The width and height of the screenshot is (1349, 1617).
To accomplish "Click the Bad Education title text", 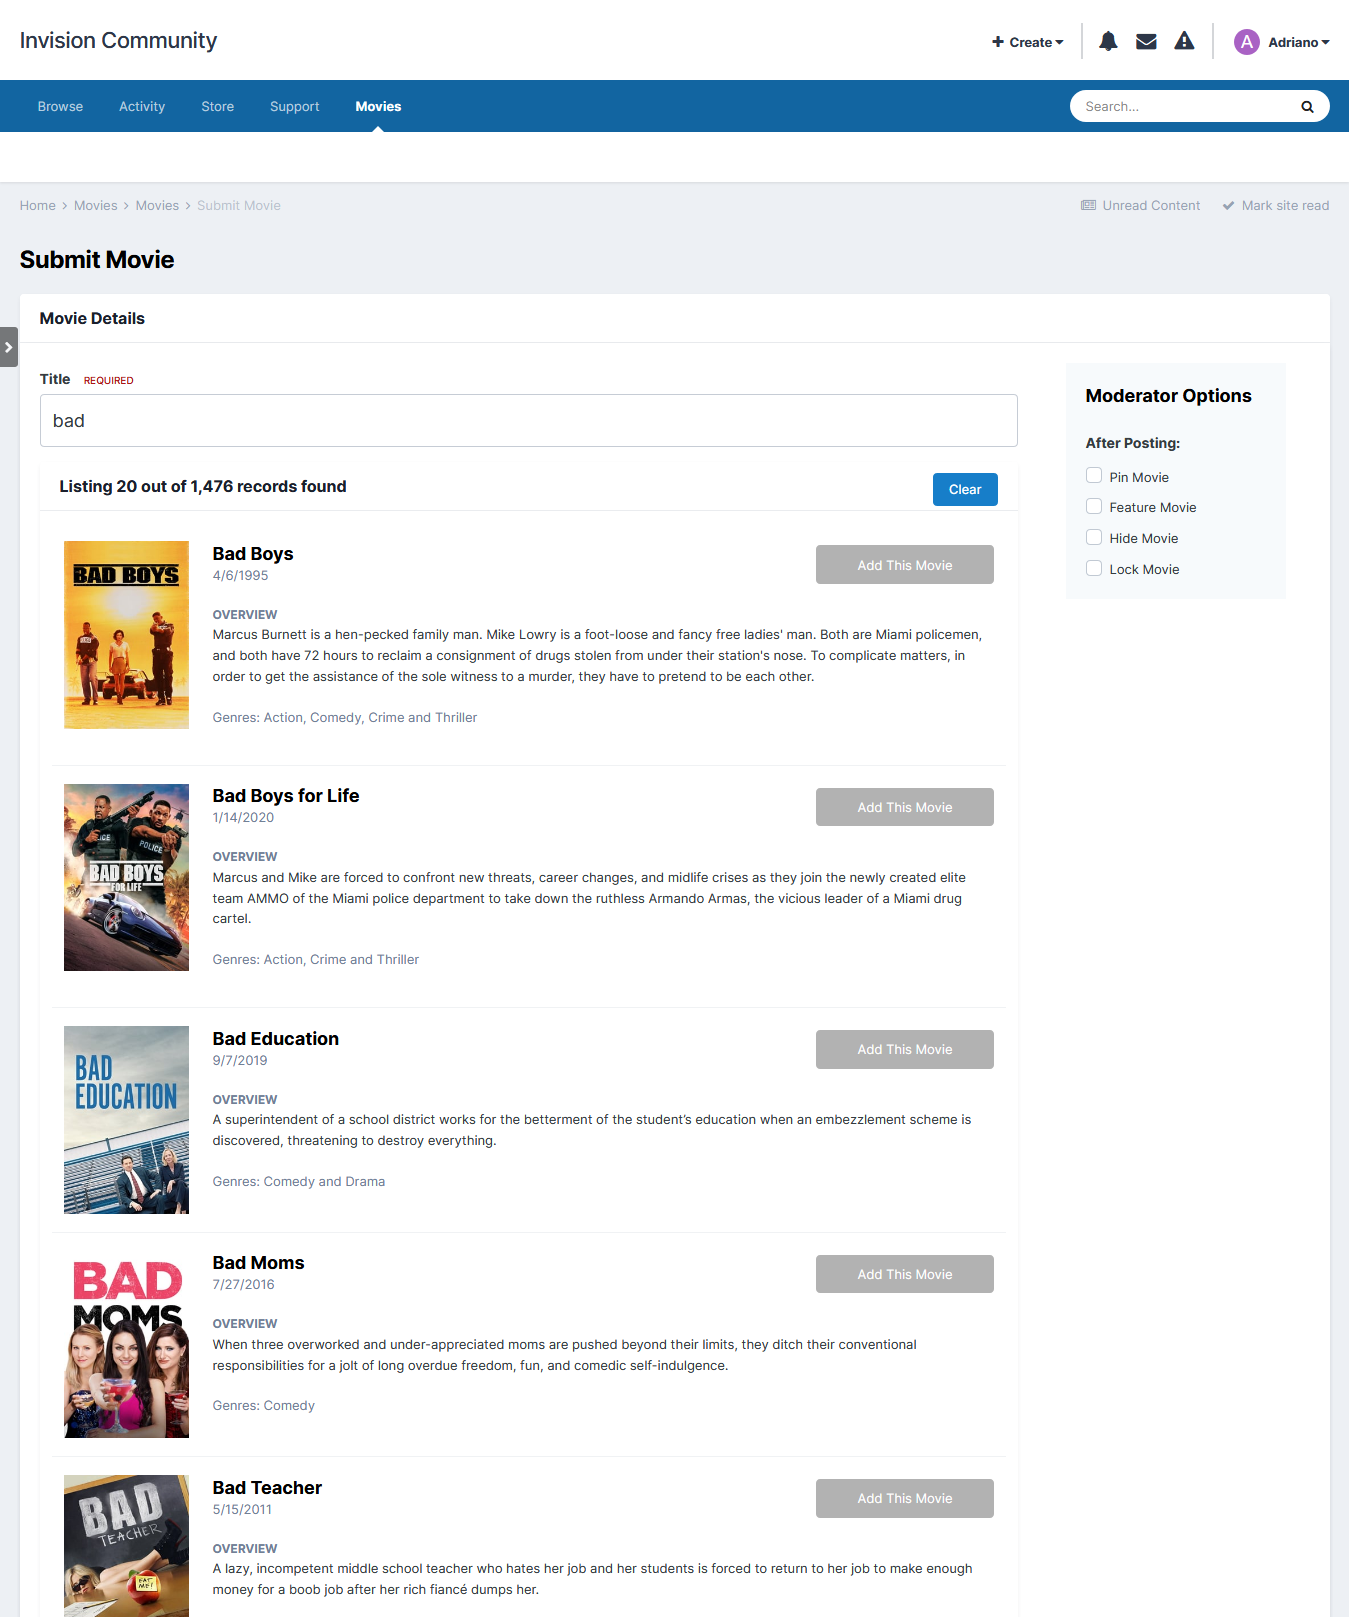I will tap(276, 1039).
